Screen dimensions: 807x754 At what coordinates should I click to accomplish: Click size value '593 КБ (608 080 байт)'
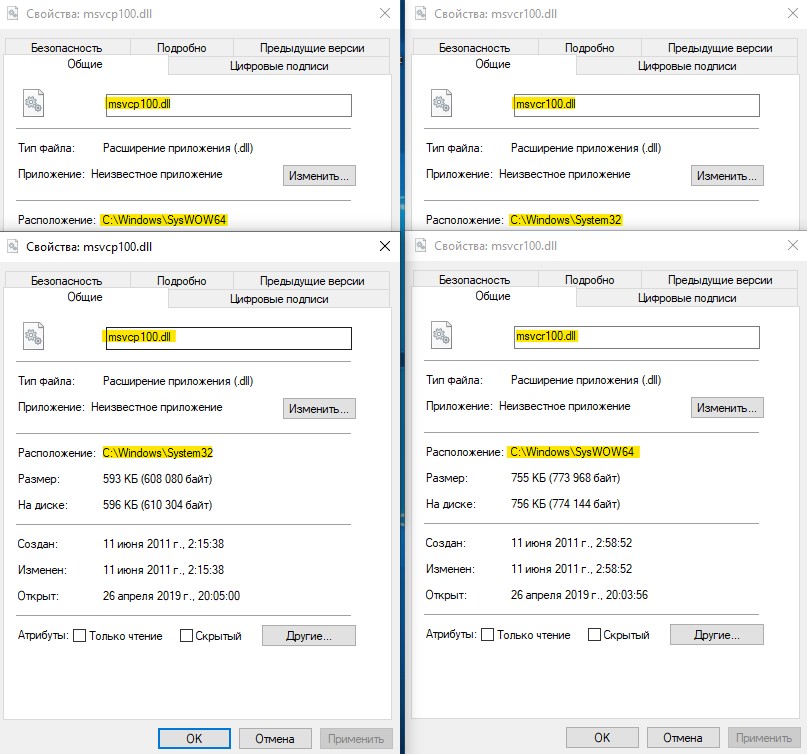click(157, 479)
